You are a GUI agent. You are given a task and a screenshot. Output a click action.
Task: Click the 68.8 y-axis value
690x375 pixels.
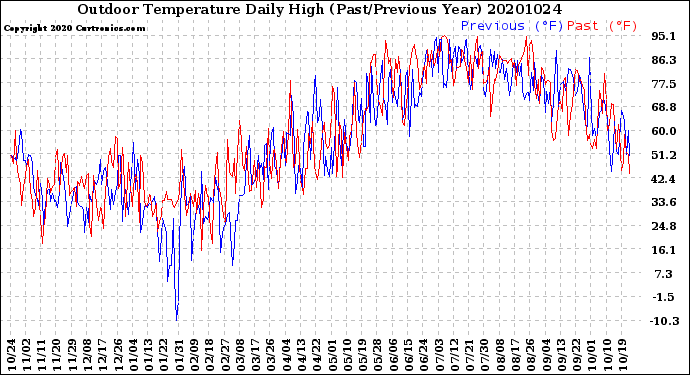pyautogui.click(x=663, y=107)
